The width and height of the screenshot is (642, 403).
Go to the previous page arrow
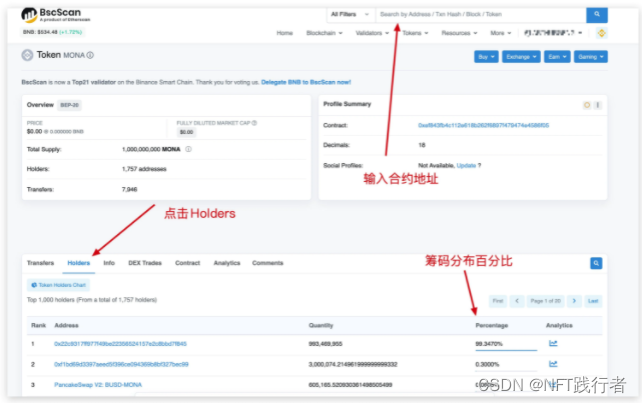pos(517,301)
